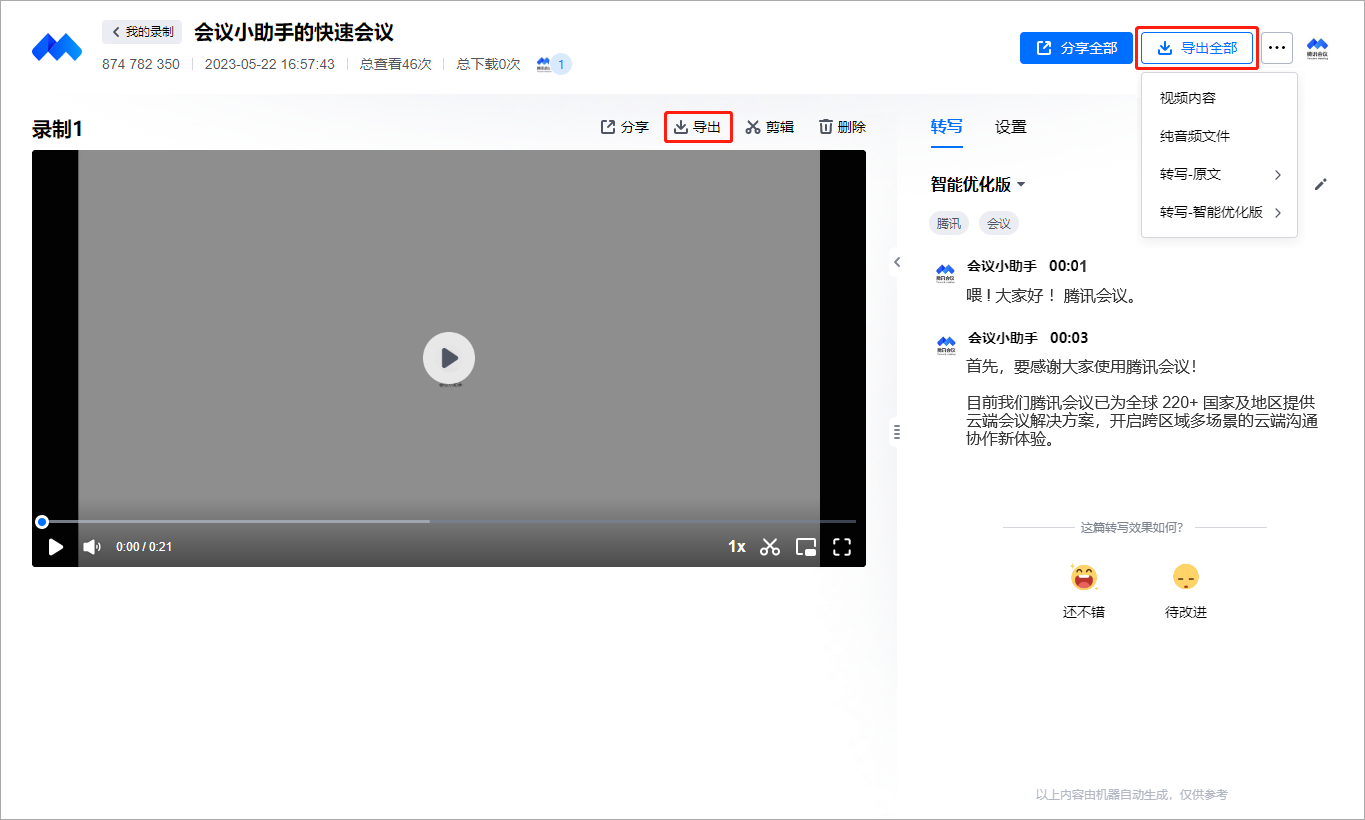The width and height of the screenshot is (1365, 820).
Task: Expand the 转写-智能优化版 submenu
Action: pyautogui.click(x=1218, y=212)
